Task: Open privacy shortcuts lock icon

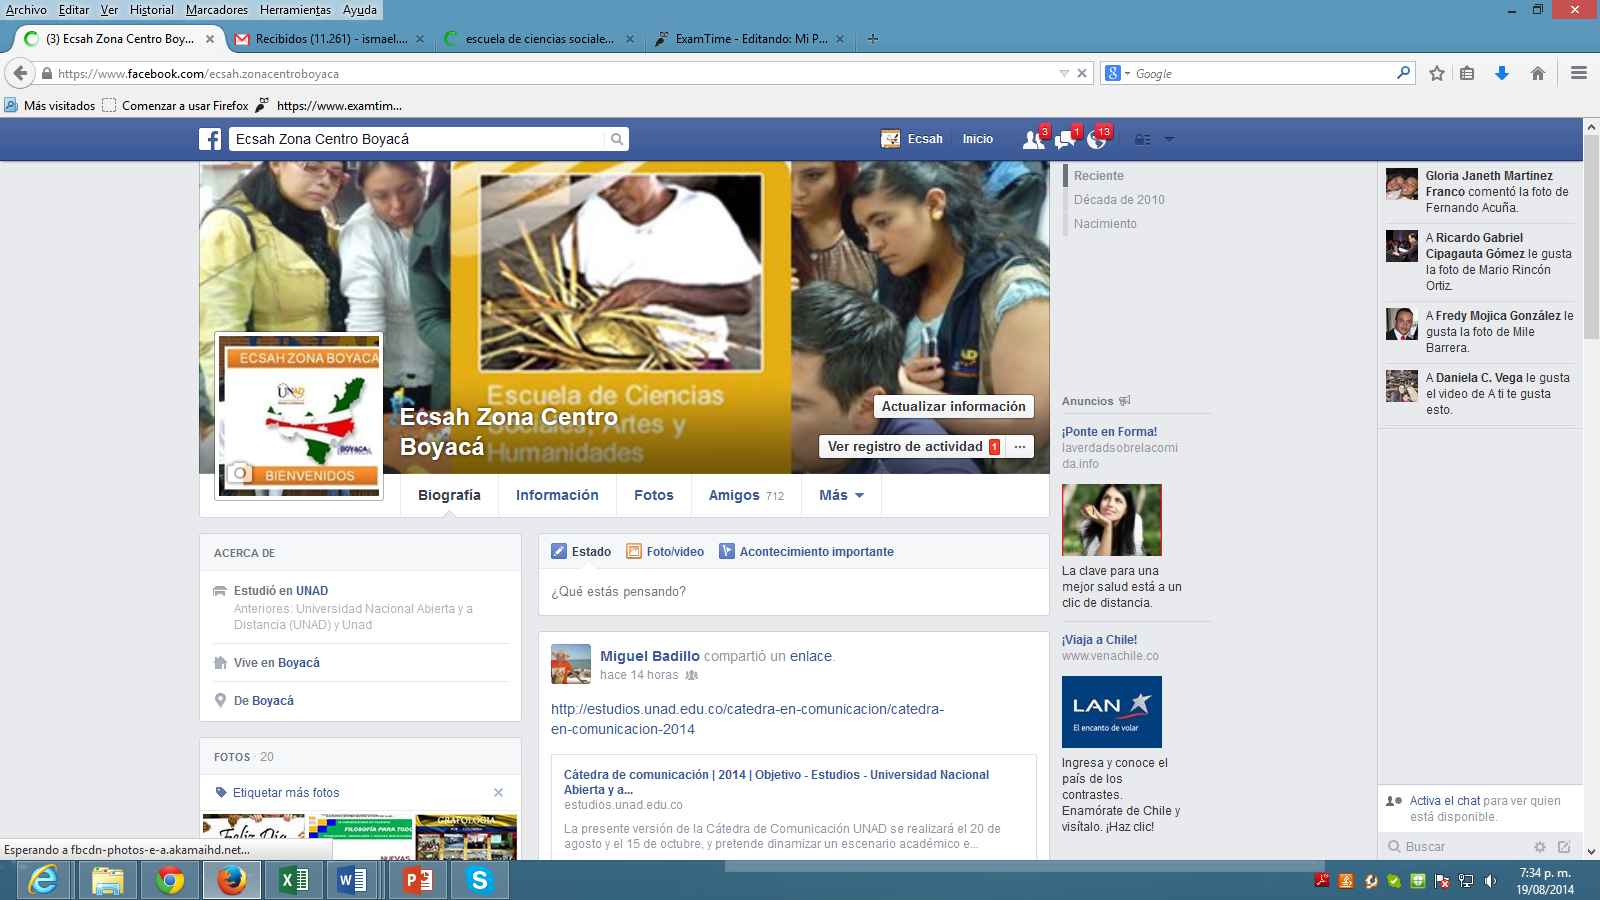Action: tap(1142, 140)
